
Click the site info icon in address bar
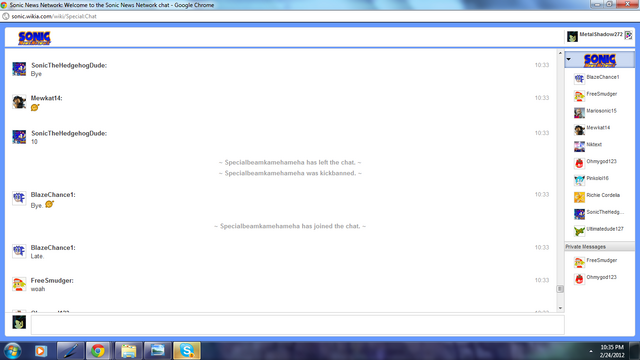click(x=6, y=16)
